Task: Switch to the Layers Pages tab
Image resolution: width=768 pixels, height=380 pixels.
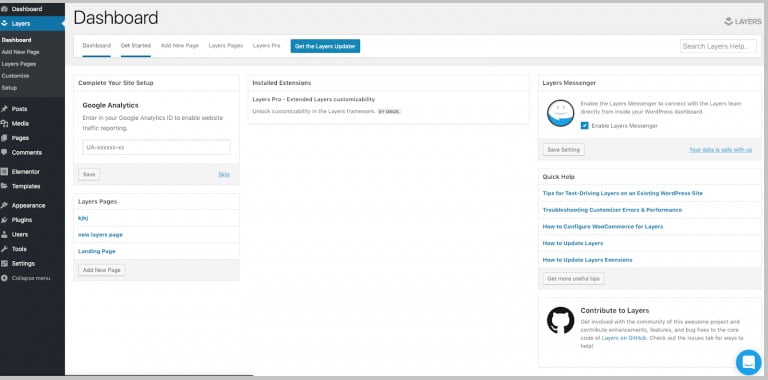Action: (226, 46)
